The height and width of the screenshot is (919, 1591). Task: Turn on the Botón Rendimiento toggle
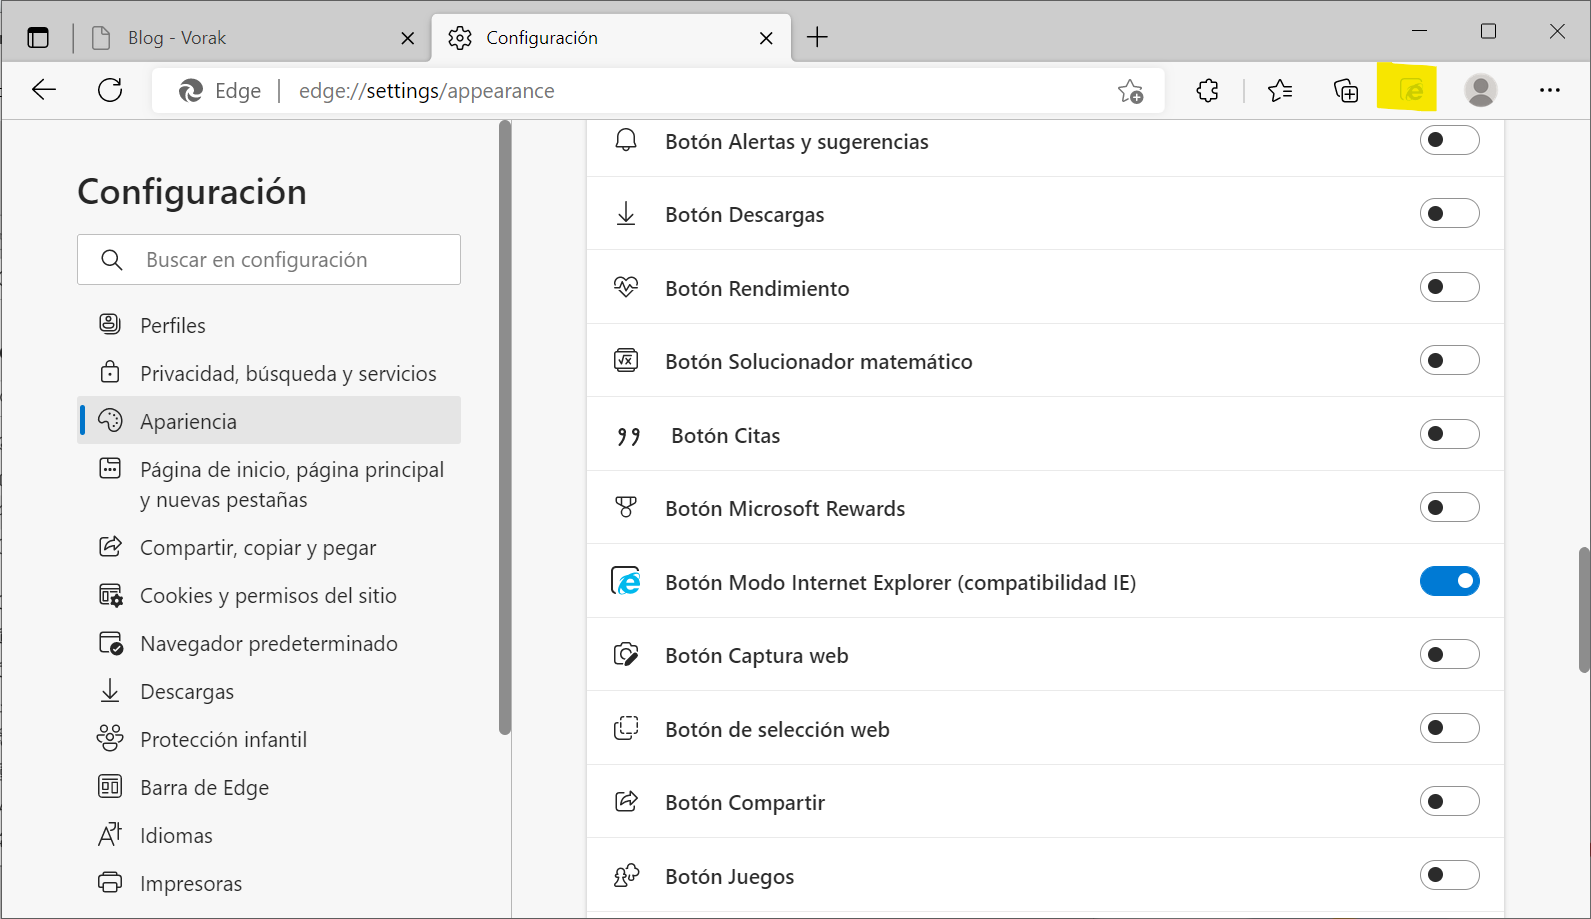(1449, 287)
